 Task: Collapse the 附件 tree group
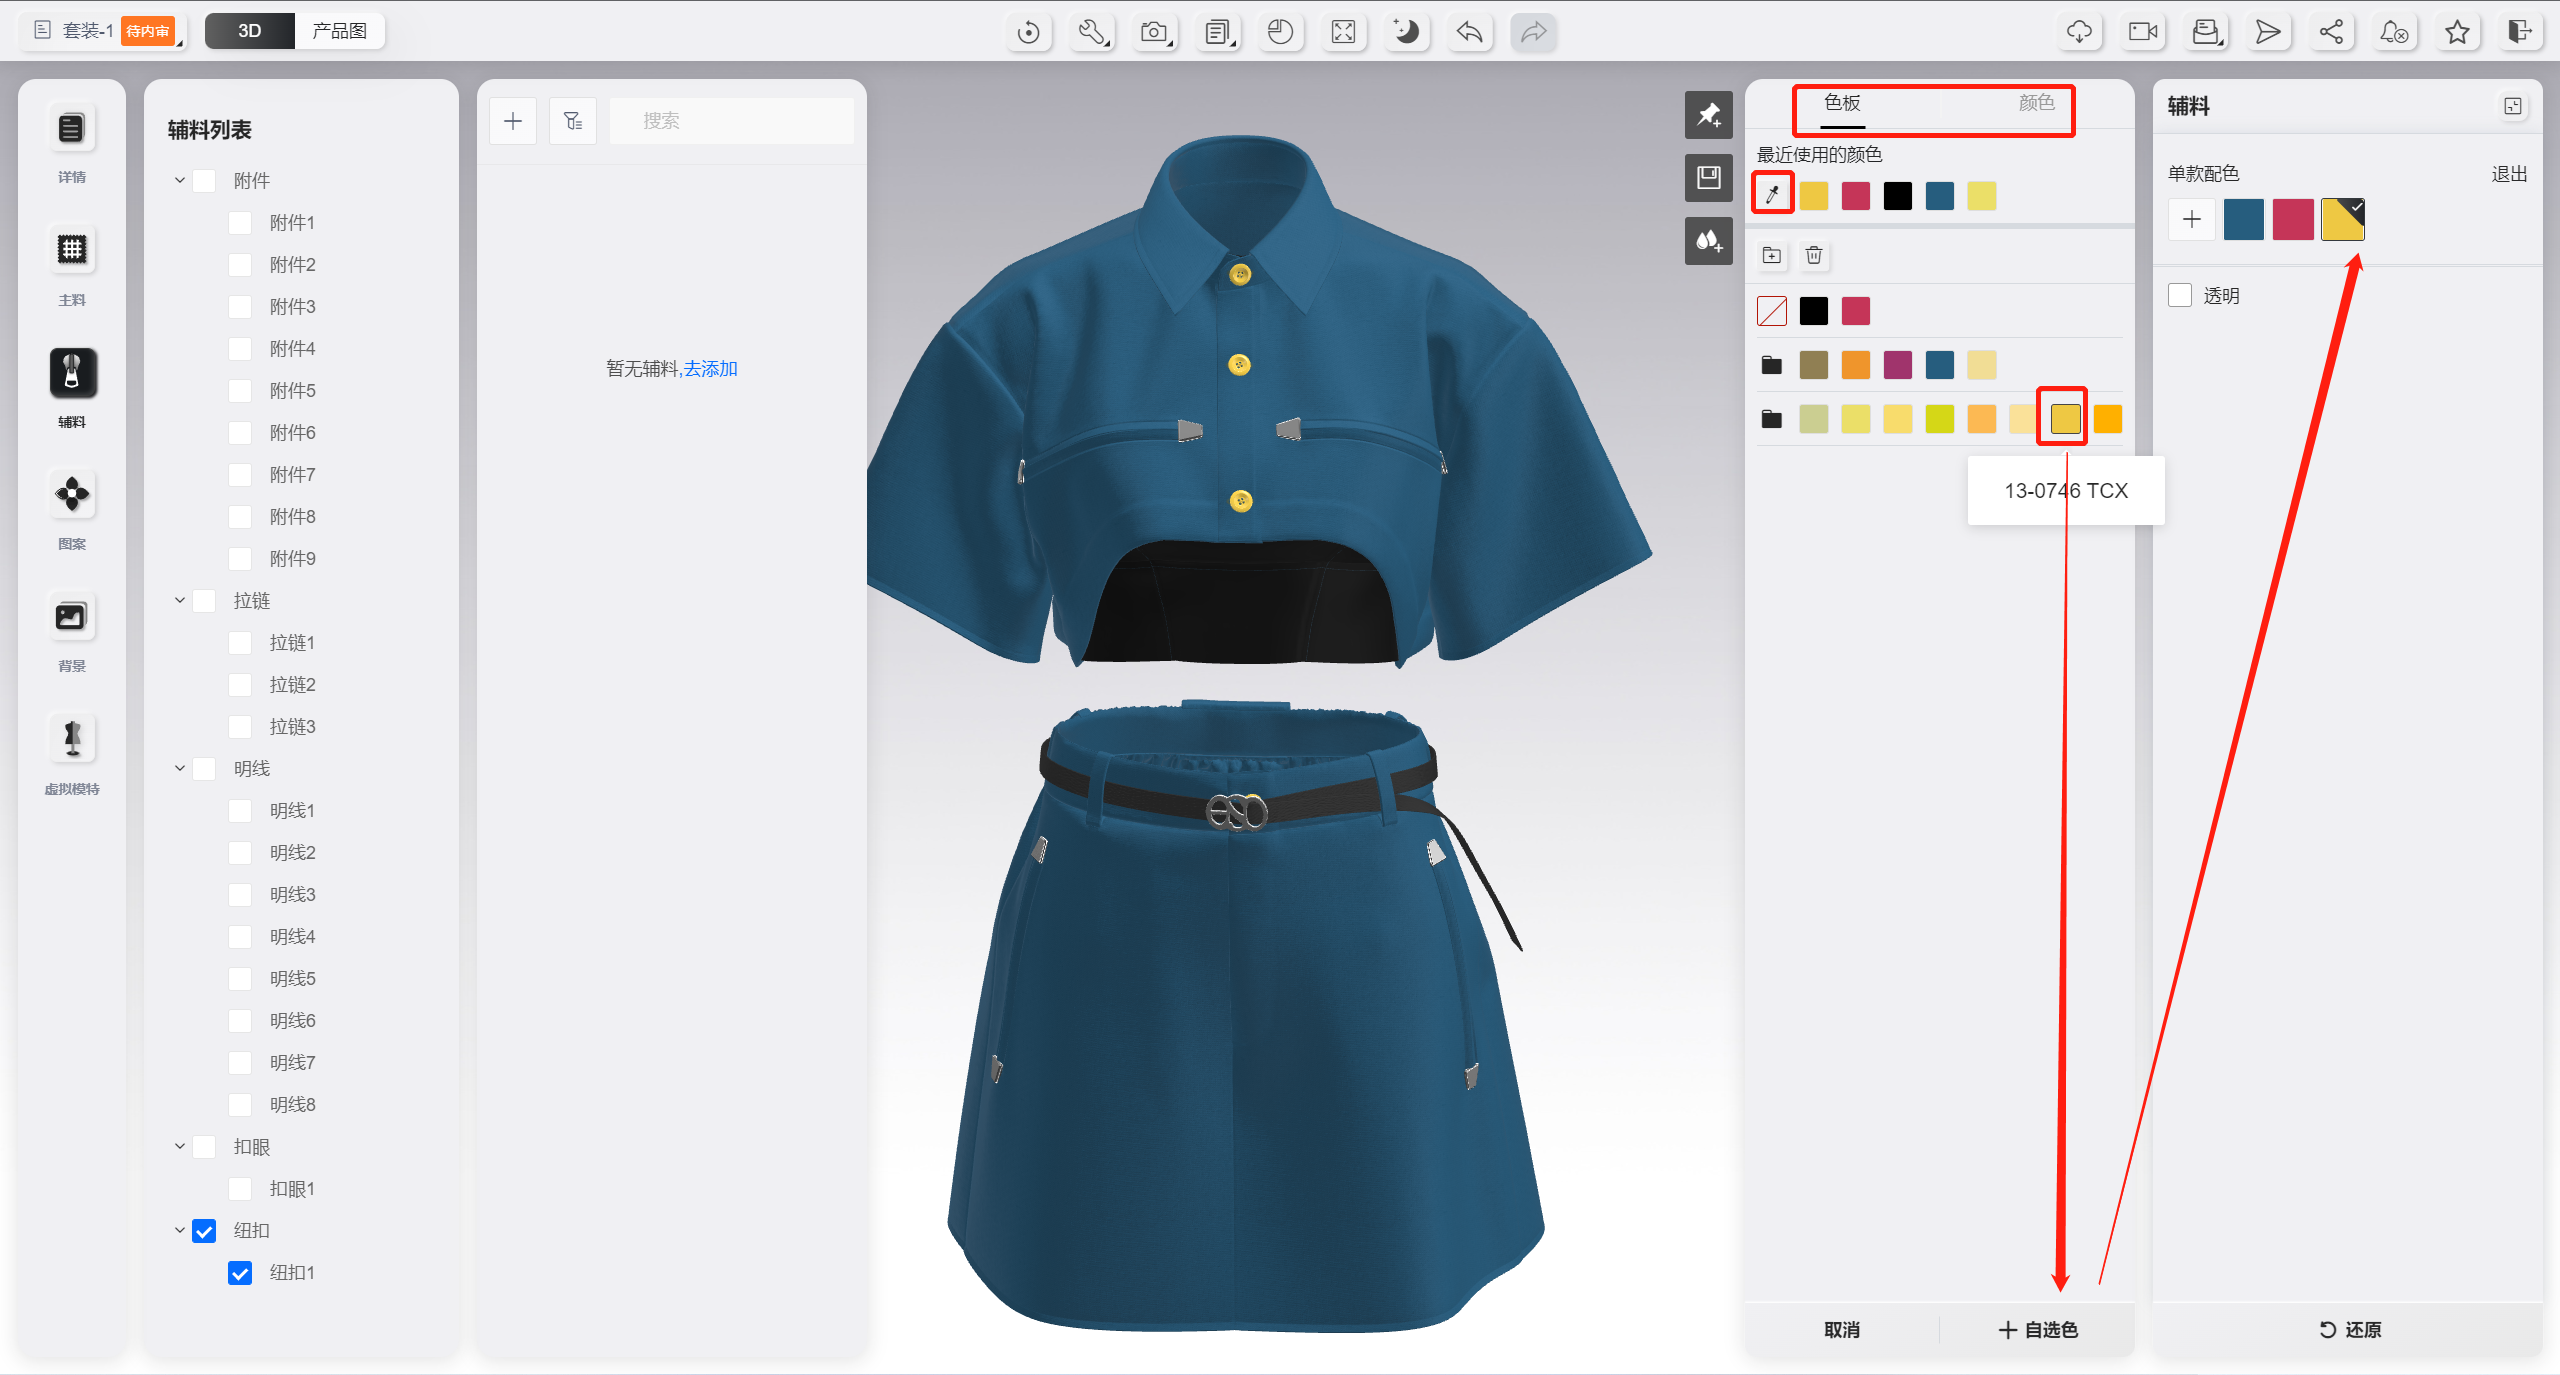180,181
